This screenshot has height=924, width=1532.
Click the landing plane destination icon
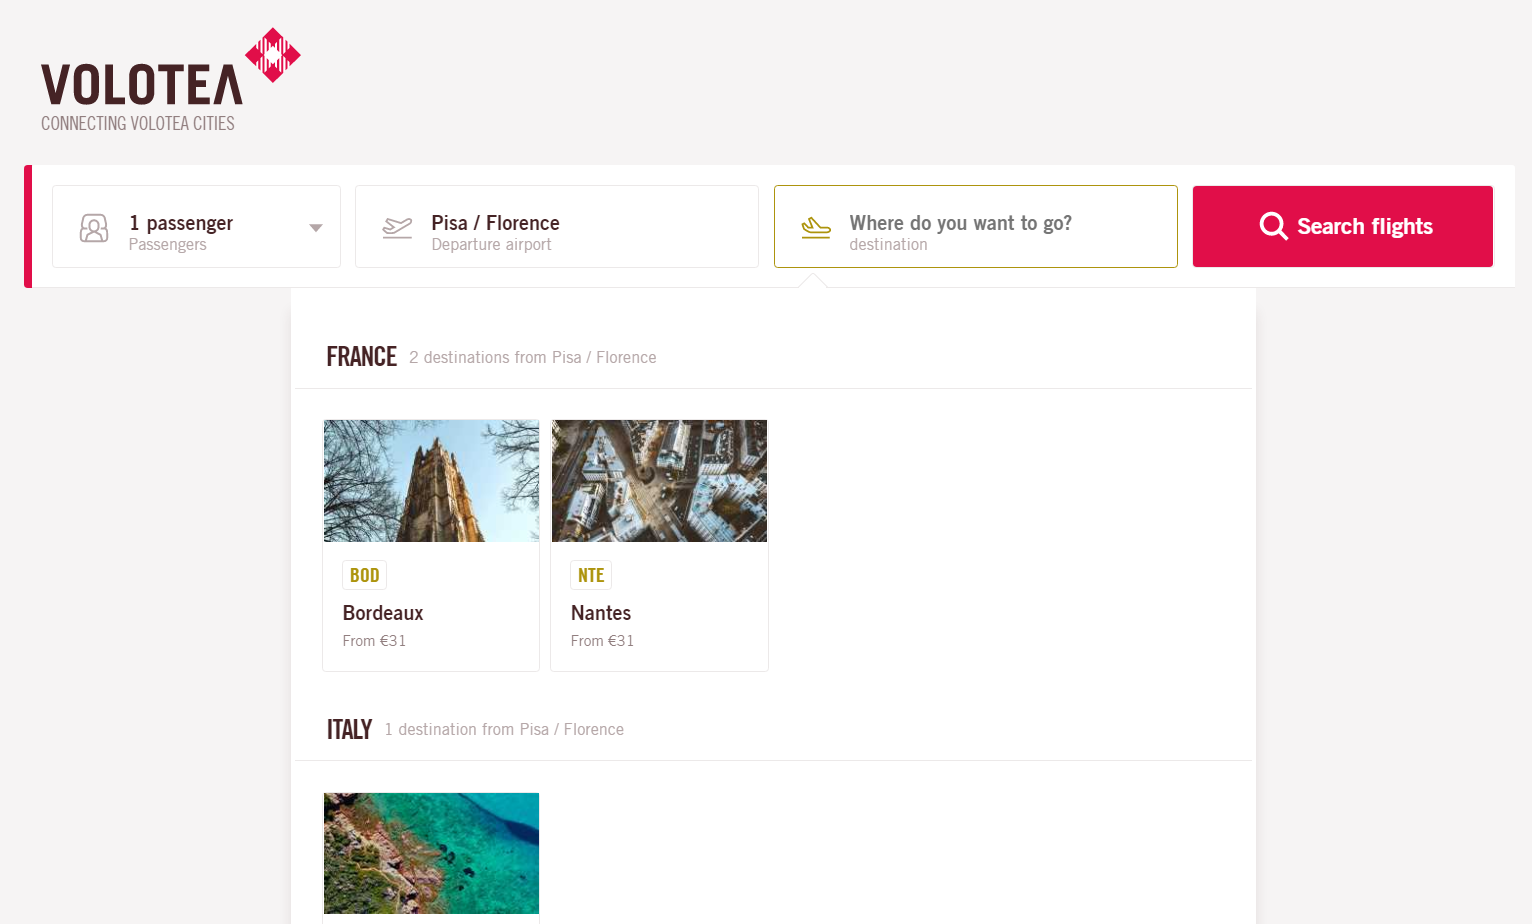point(816,228)
